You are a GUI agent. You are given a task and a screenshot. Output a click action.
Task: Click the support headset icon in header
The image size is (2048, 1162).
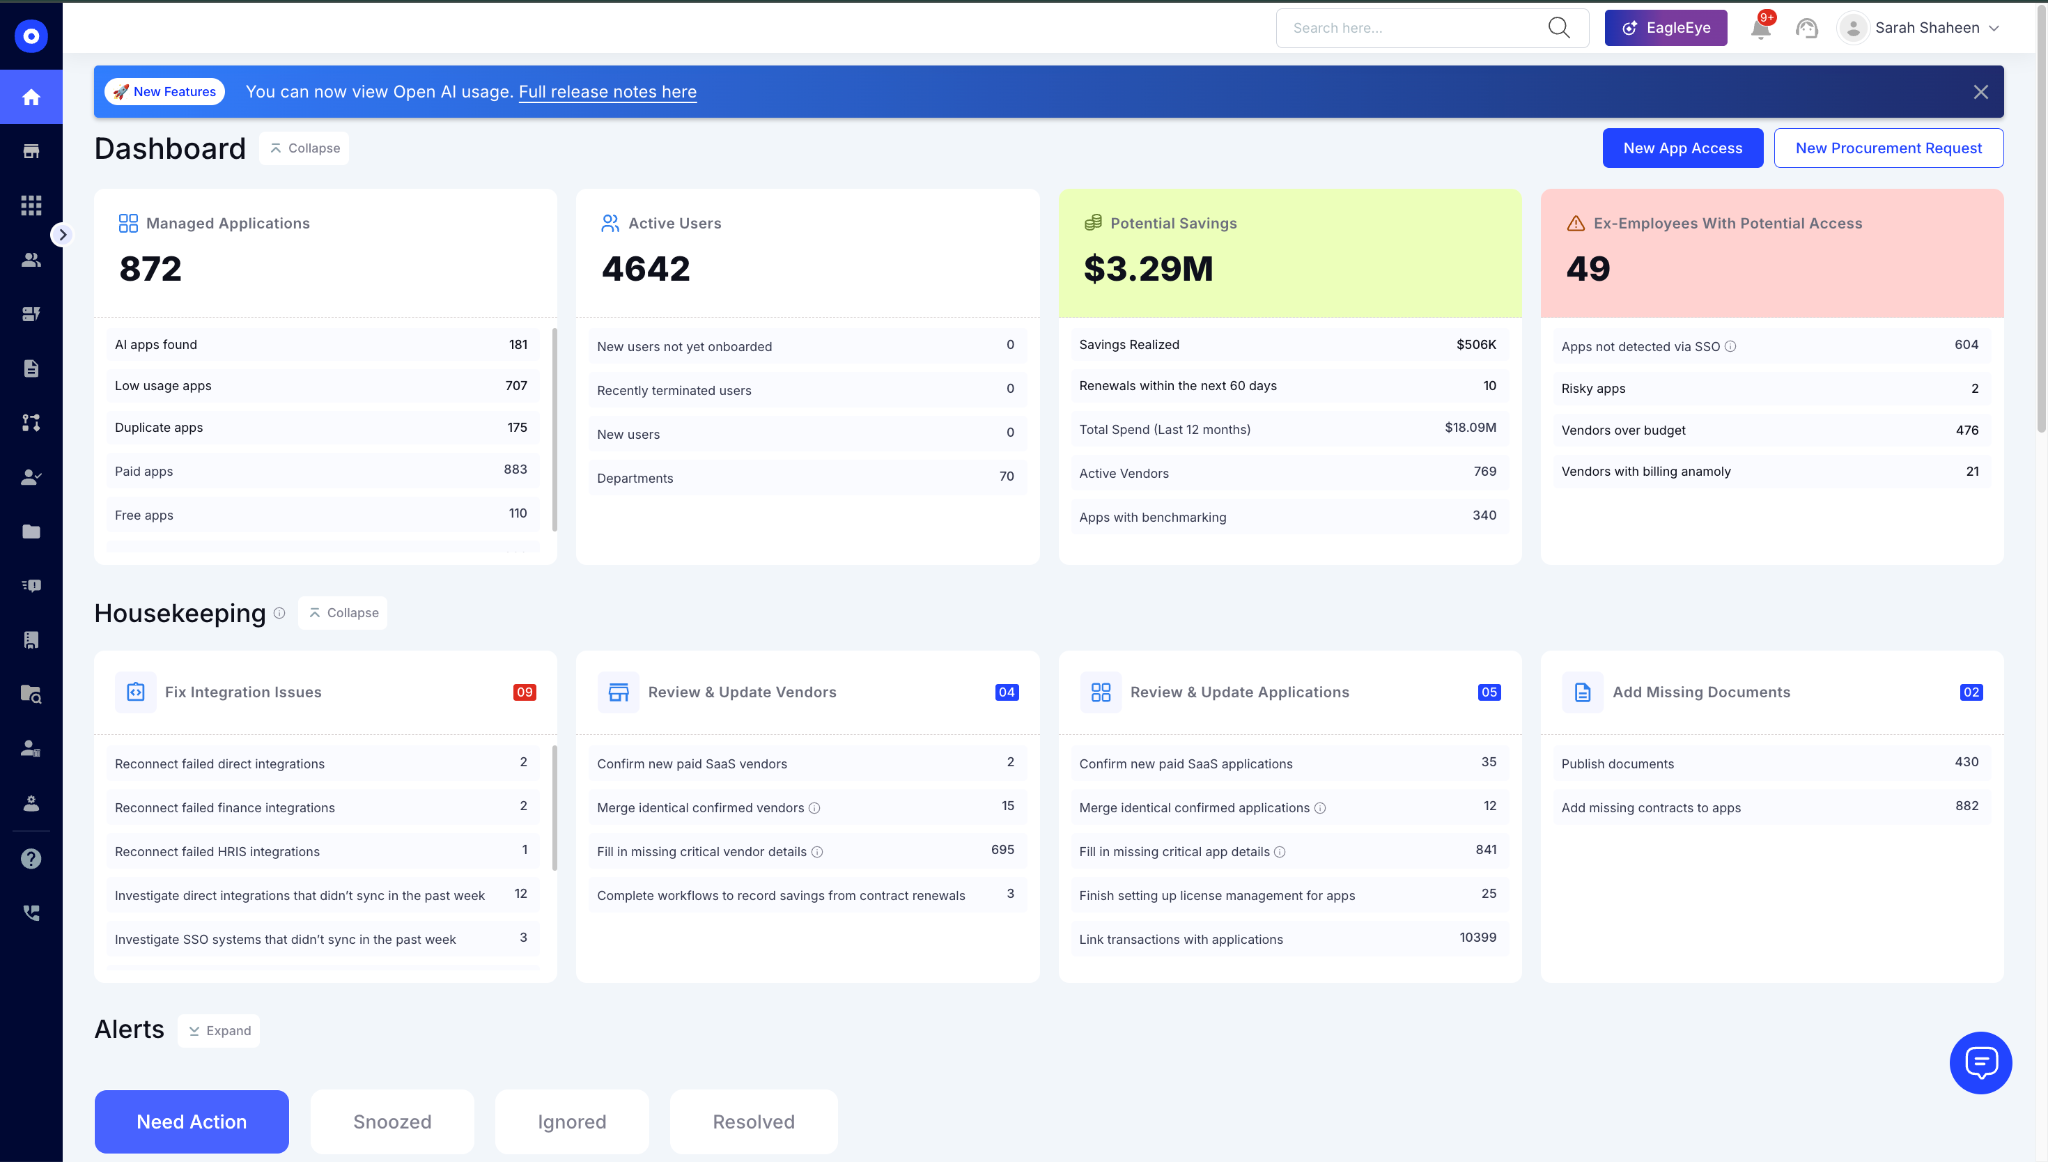[1806, 28]
